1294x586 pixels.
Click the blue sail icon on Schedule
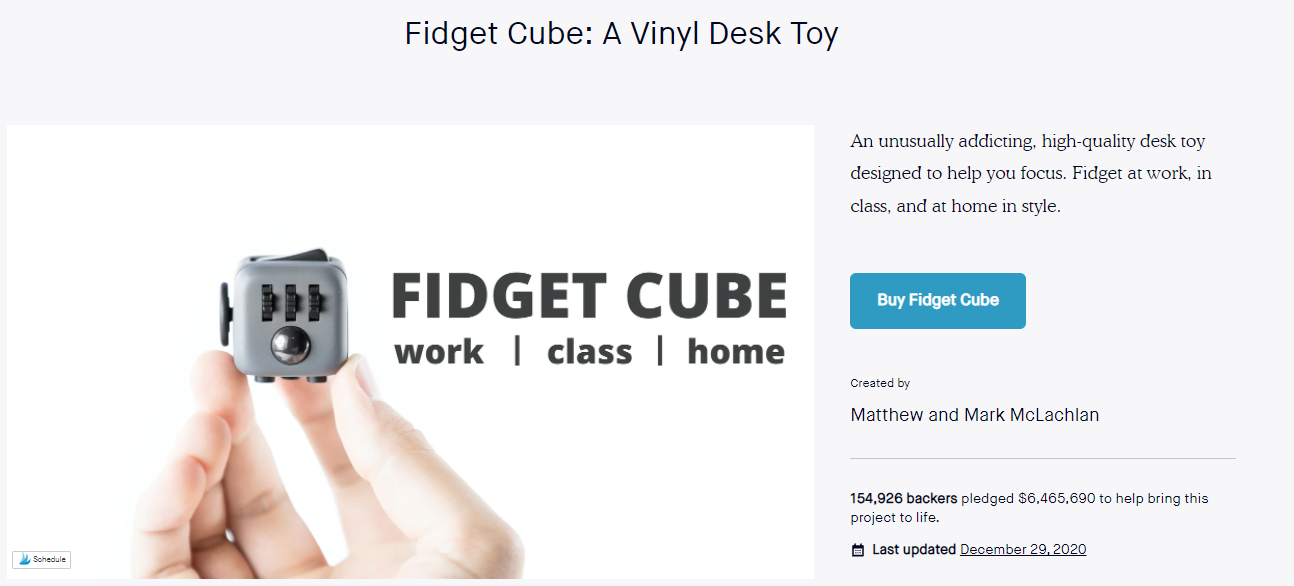(x=24, y=560)
